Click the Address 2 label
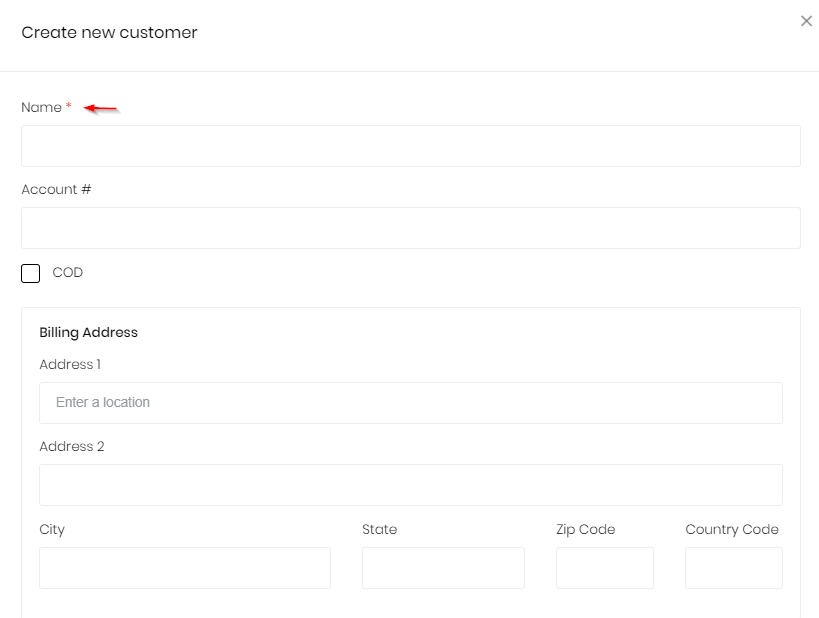This screenshot has height=618, width=819. click(72, 446)
